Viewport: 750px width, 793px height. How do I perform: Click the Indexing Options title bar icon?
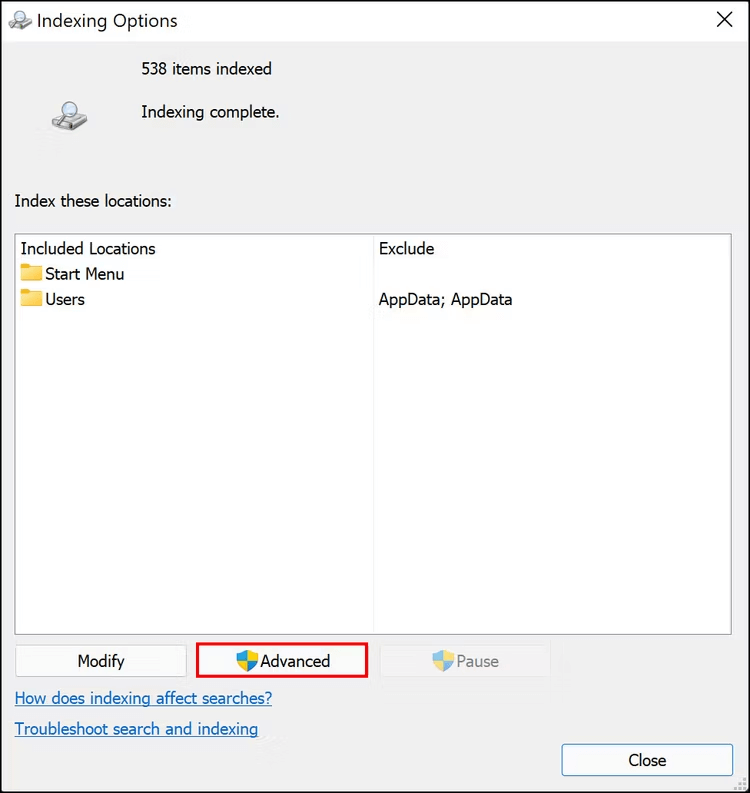click(x=20, y=21)
